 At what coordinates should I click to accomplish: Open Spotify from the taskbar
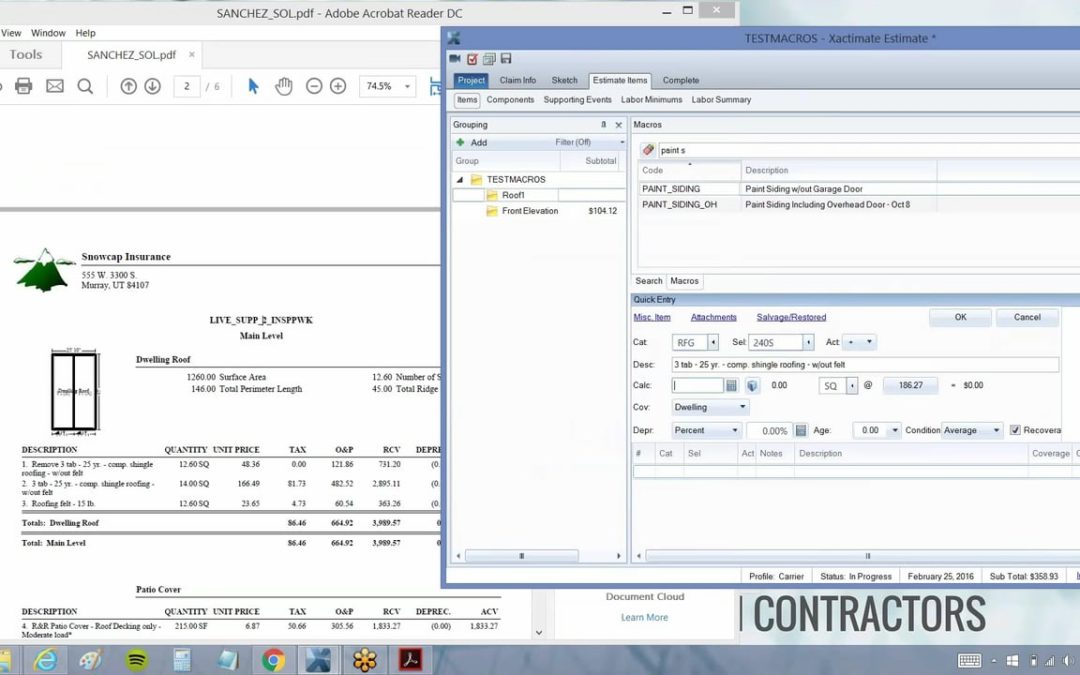[137, 661]
